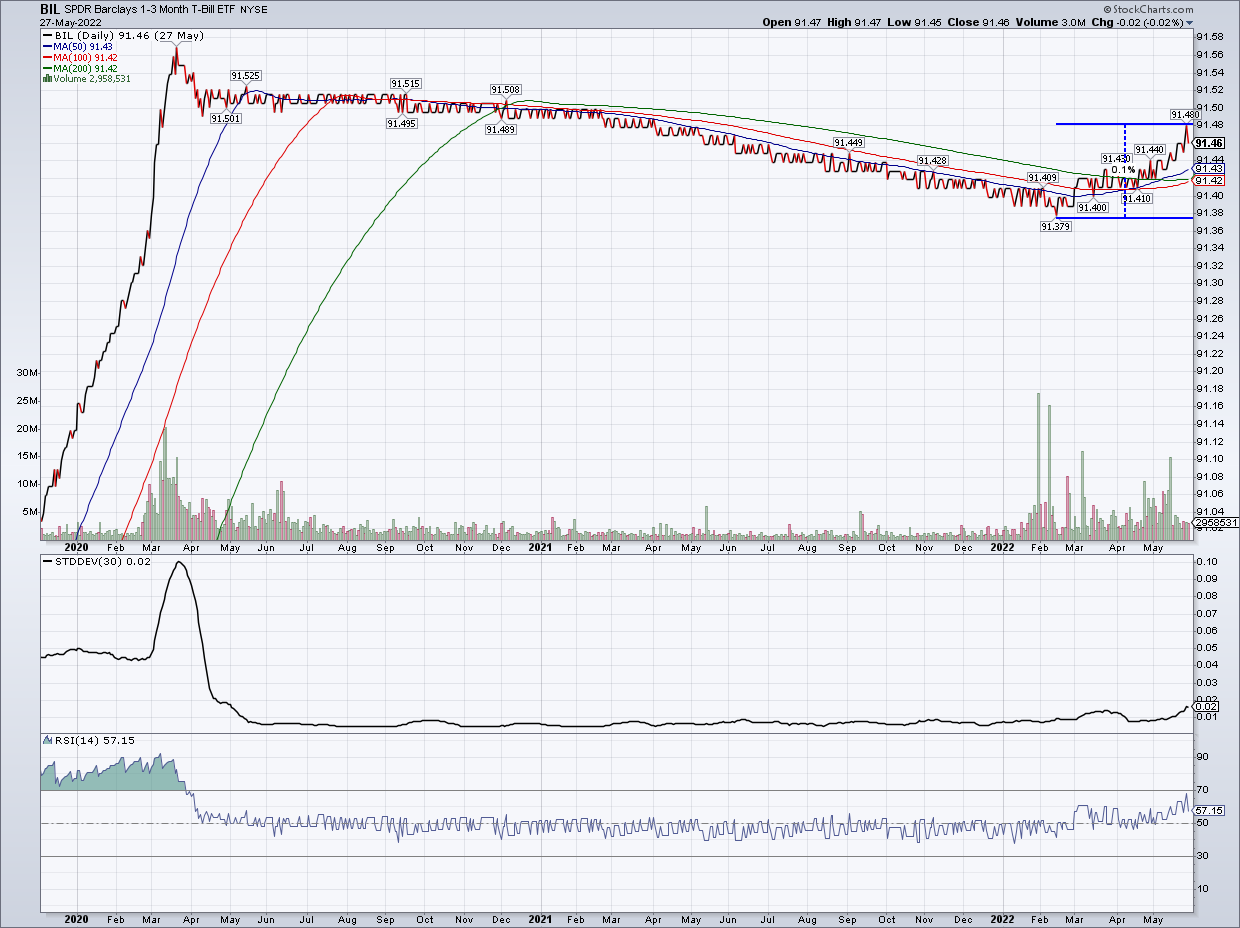Click the 91.501 price trough label
The width and height of the screenshot is (1240, 928).
[226, 118]
